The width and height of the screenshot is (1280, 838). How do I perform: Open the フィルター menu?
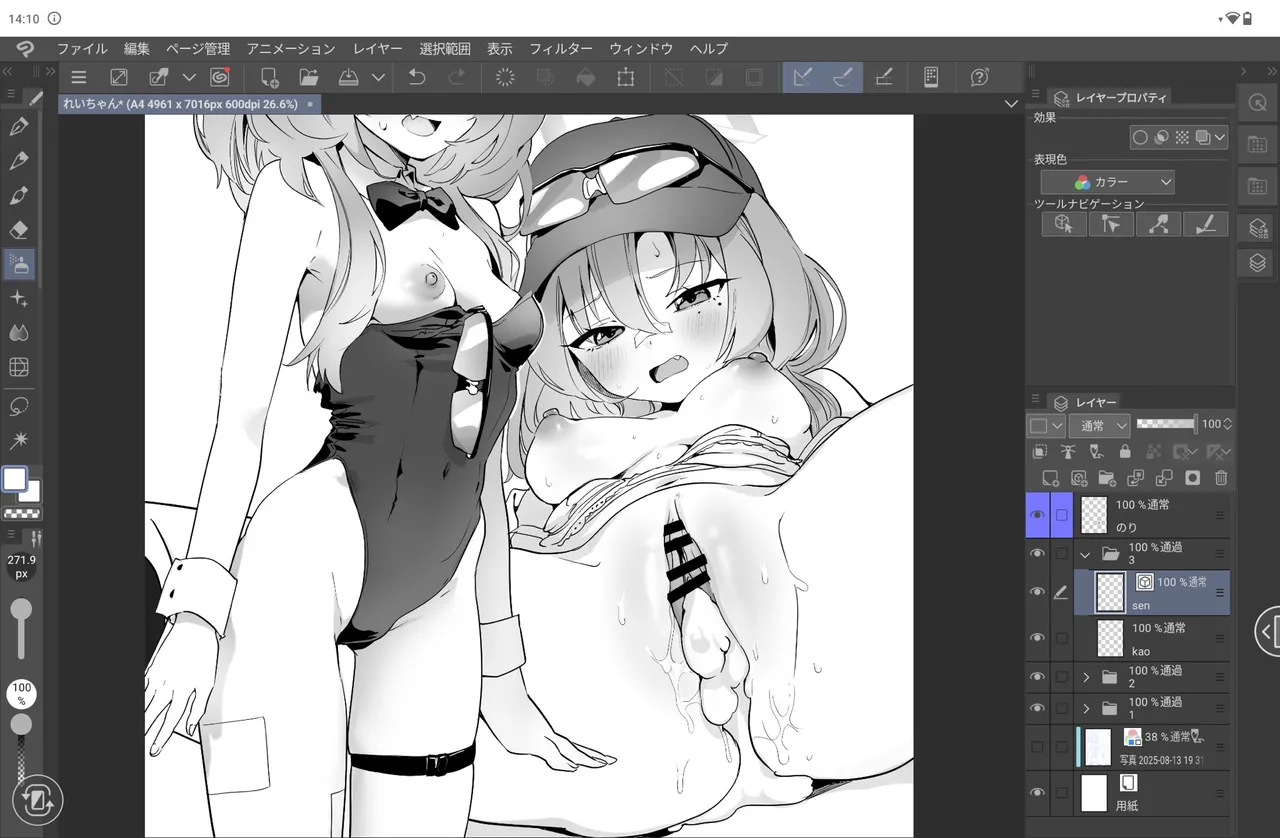560,48
